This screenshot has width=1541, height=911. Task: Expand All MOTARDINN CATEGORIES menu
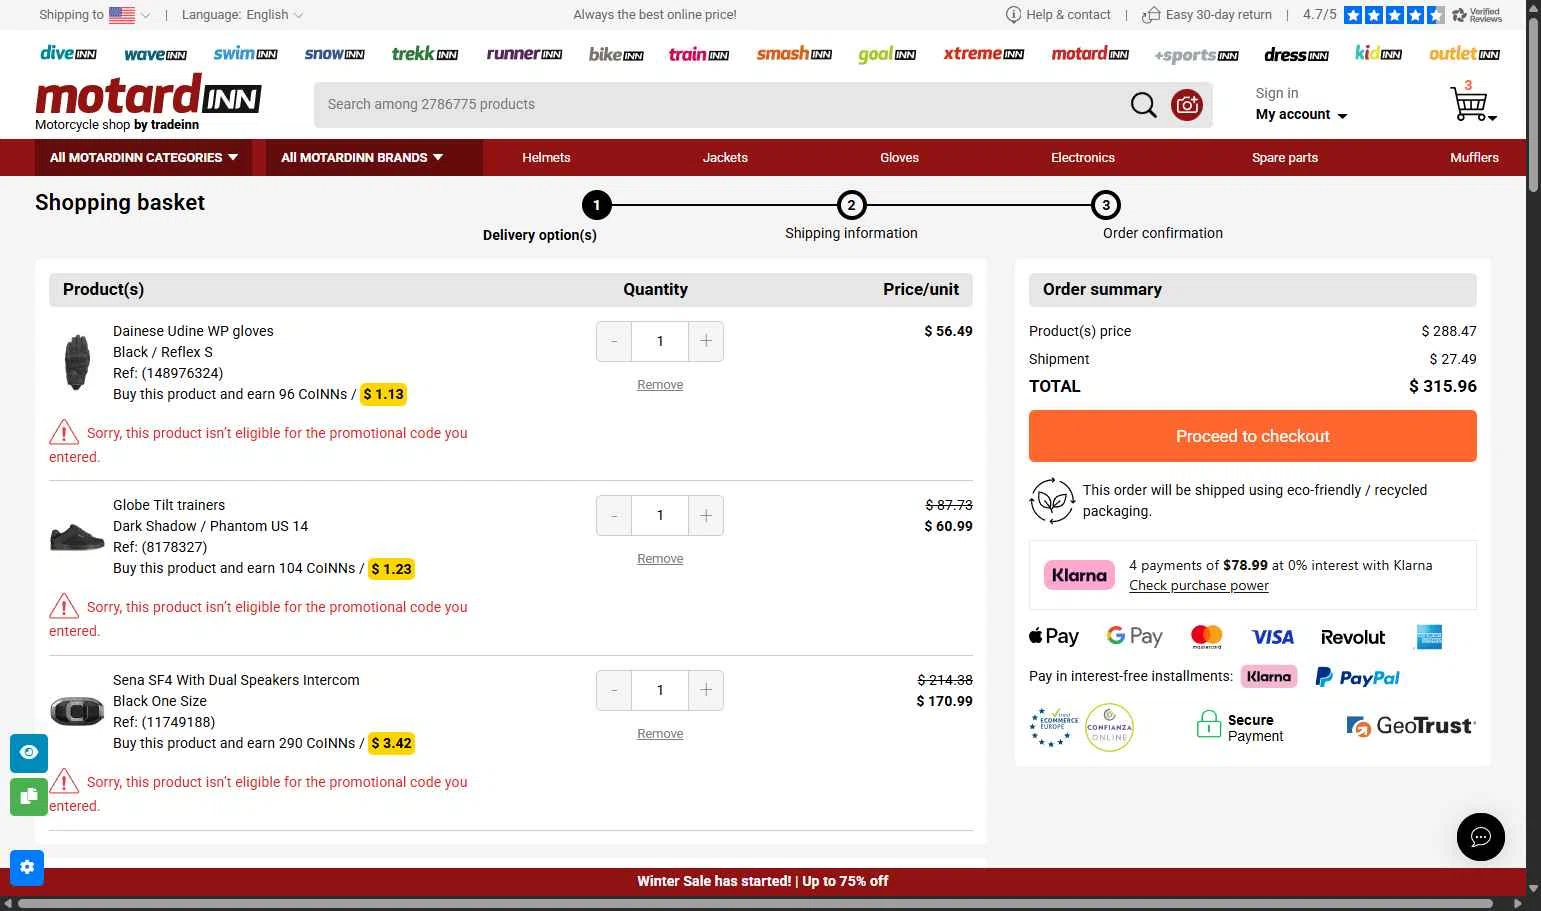click(144, 158)
